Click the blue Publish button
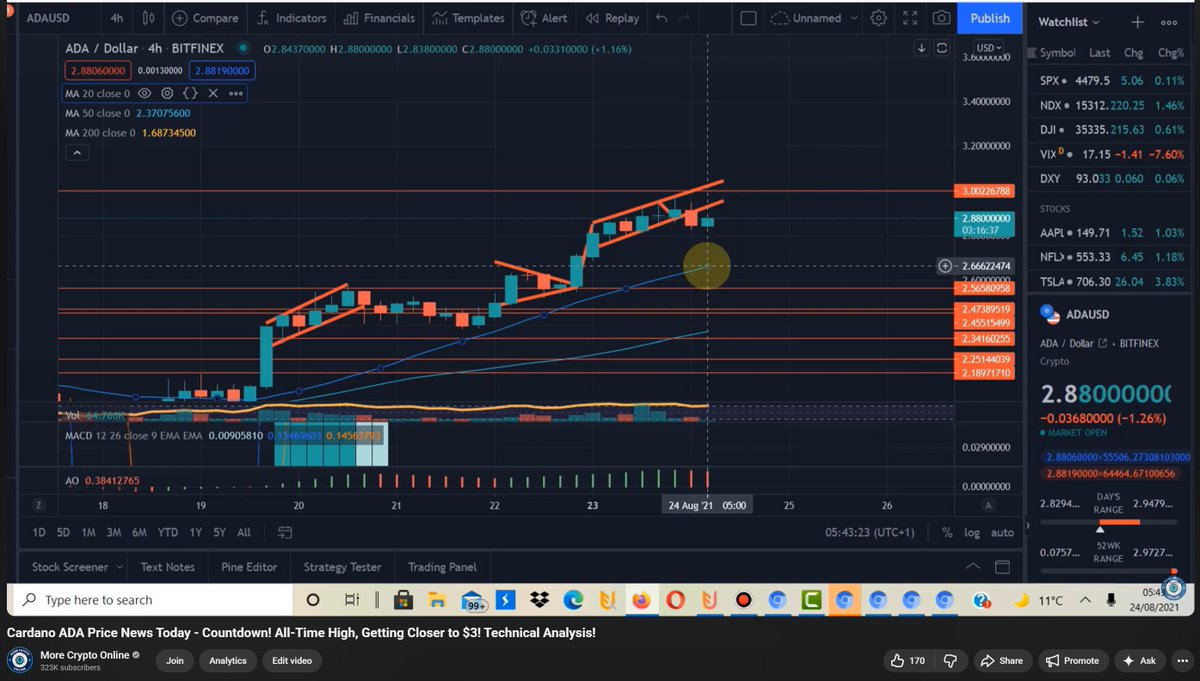 point(990,18)
